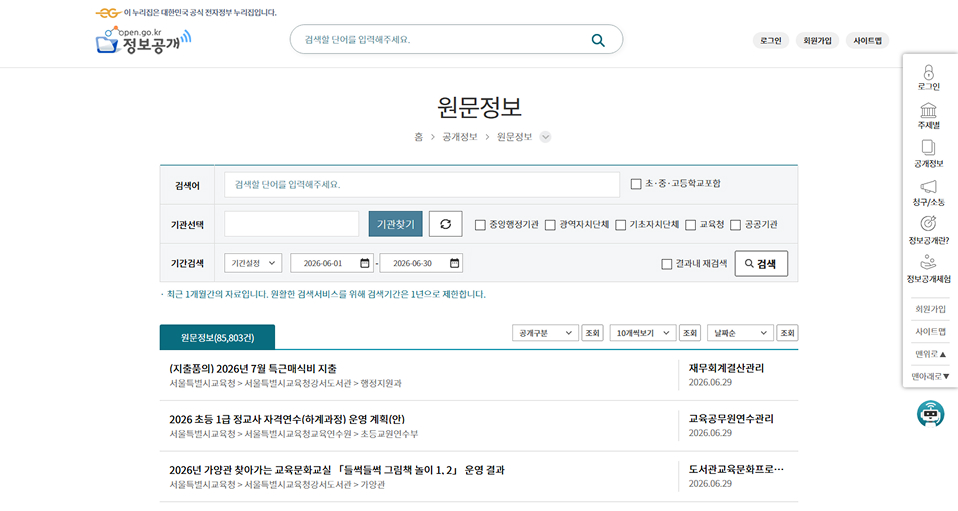Click the e-government eG emblem at top
The image size is (958, 511).
tap(109, 13)
